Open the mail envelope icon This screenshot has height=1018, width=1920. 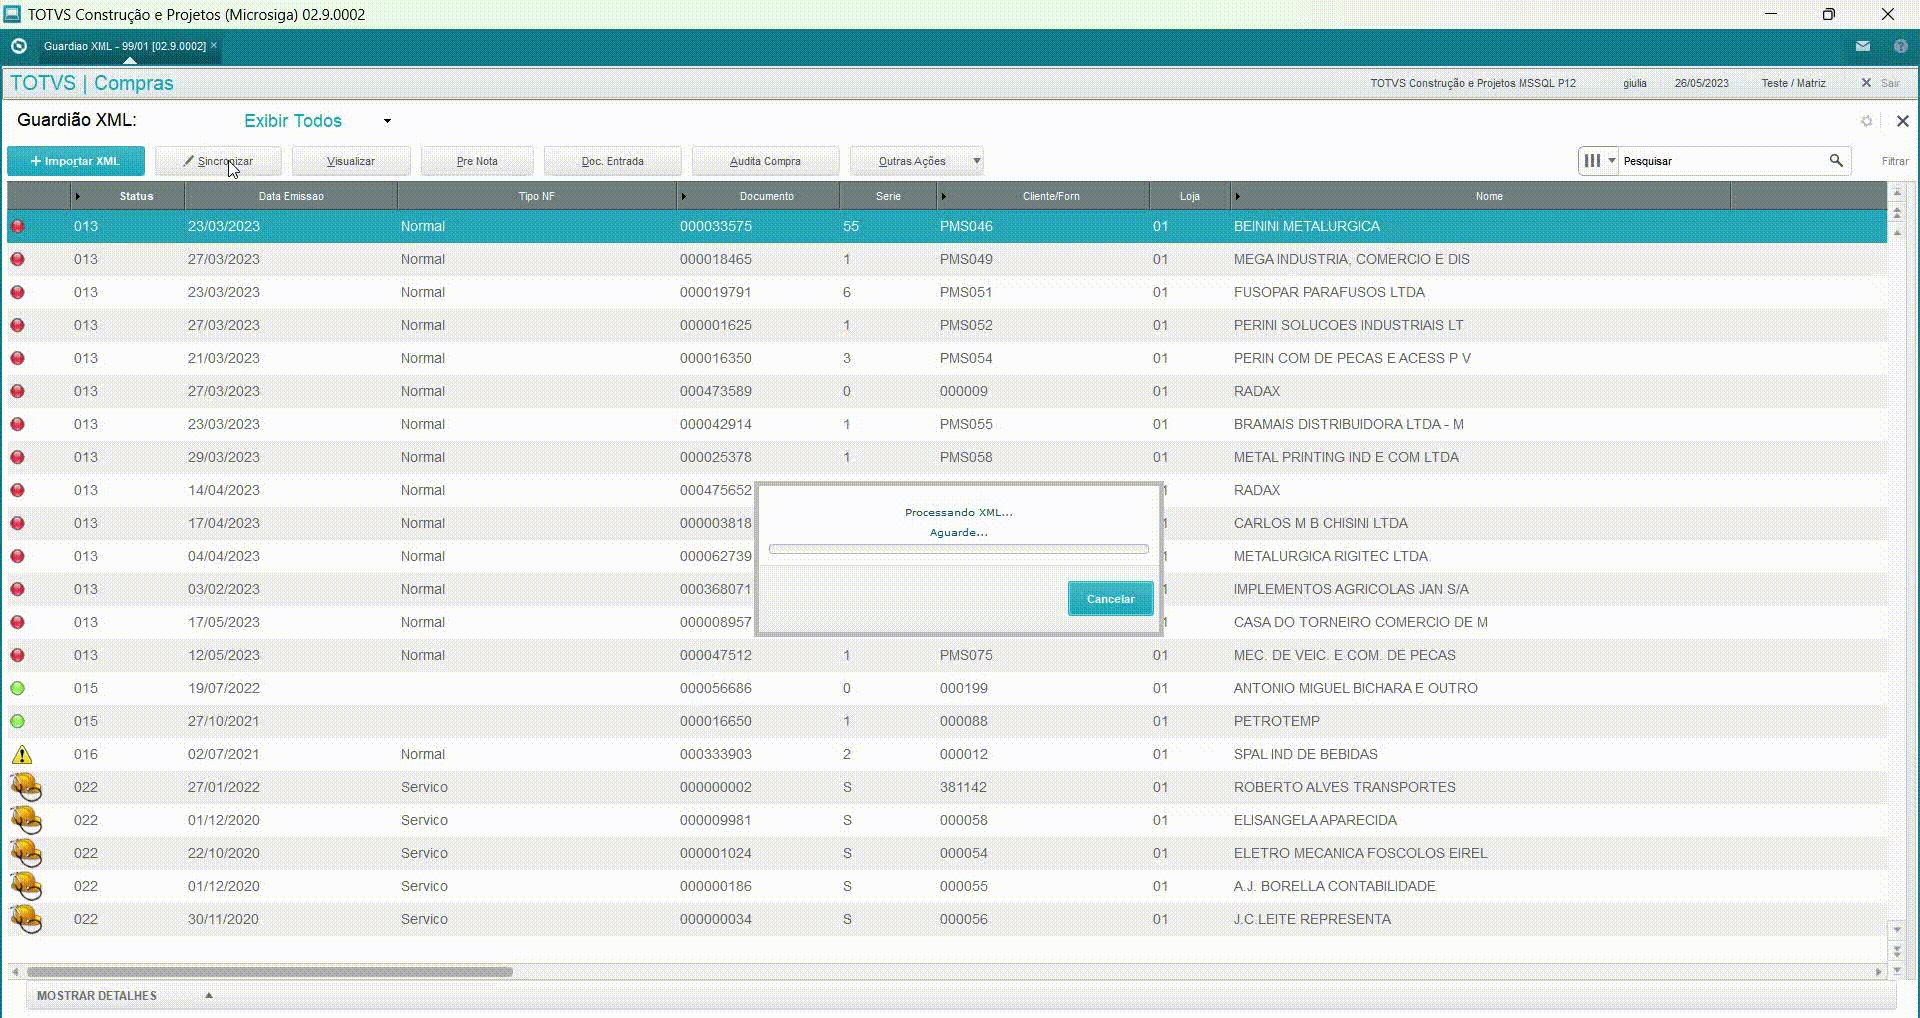tap(1863, 46)
